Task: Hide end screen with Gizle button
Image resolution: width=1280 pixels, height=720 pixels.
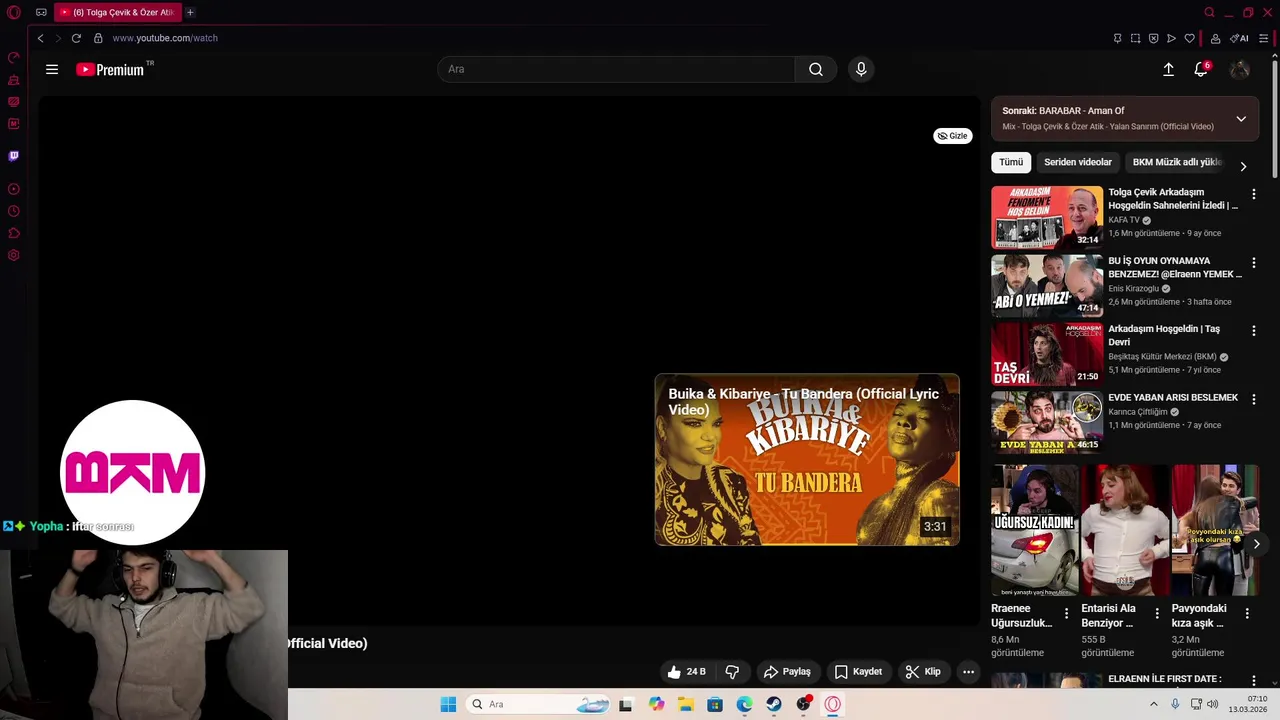Action: pyautogui.click(x=953, y=136)
